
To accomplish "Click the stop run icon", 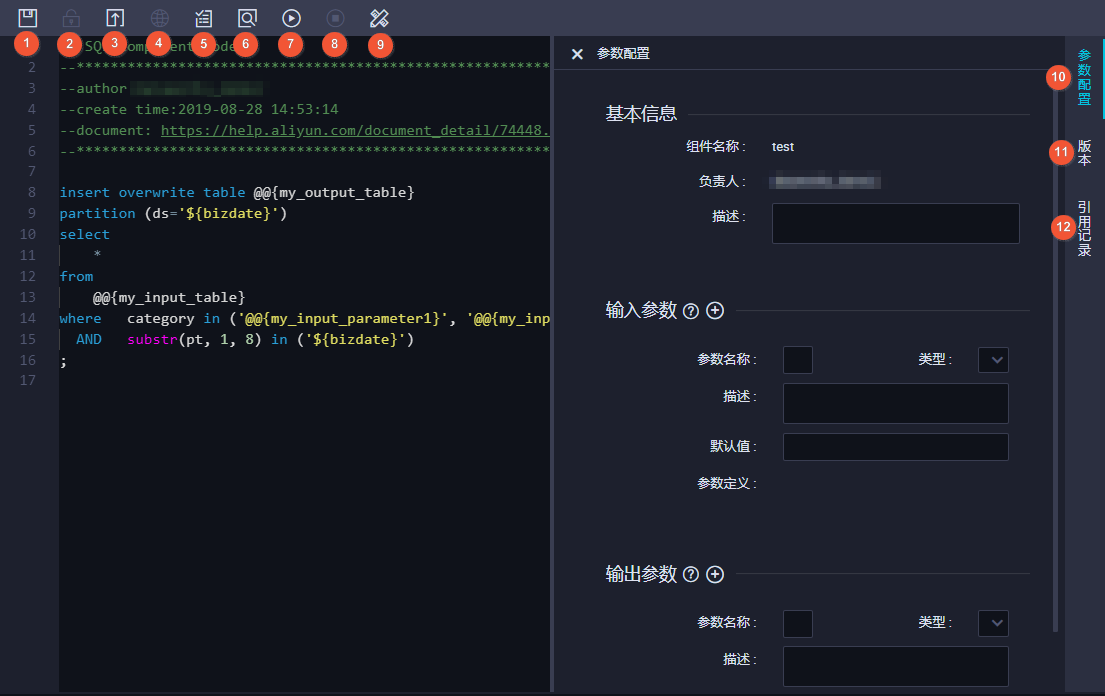I will (x=335, y=18).
